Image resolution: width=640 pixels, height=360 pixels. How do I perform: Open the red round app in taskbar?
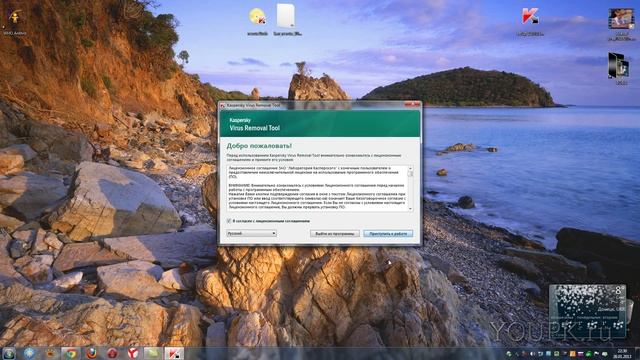(x=112, y=353)
